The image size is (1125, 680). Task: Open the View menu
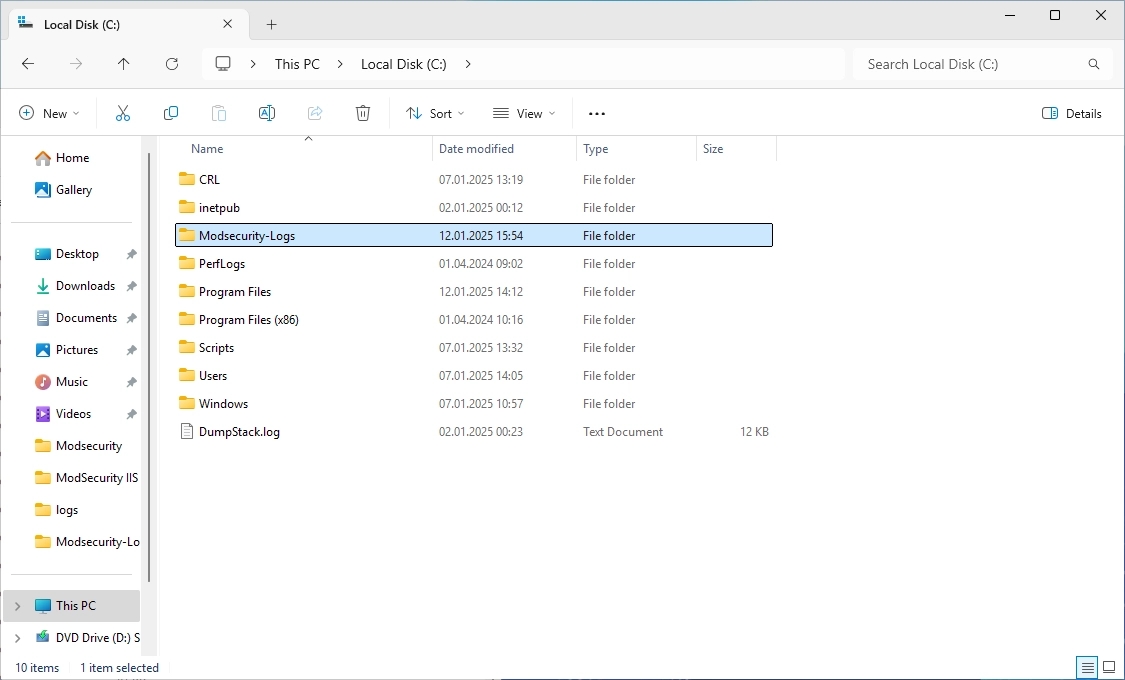tap(524, 114)
